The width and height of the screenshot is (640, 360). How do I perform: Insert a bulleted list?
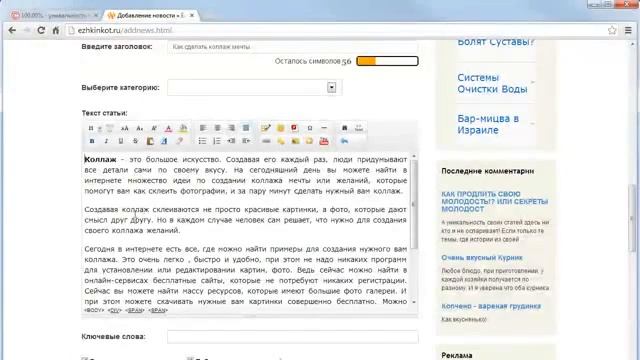(202, 141)
